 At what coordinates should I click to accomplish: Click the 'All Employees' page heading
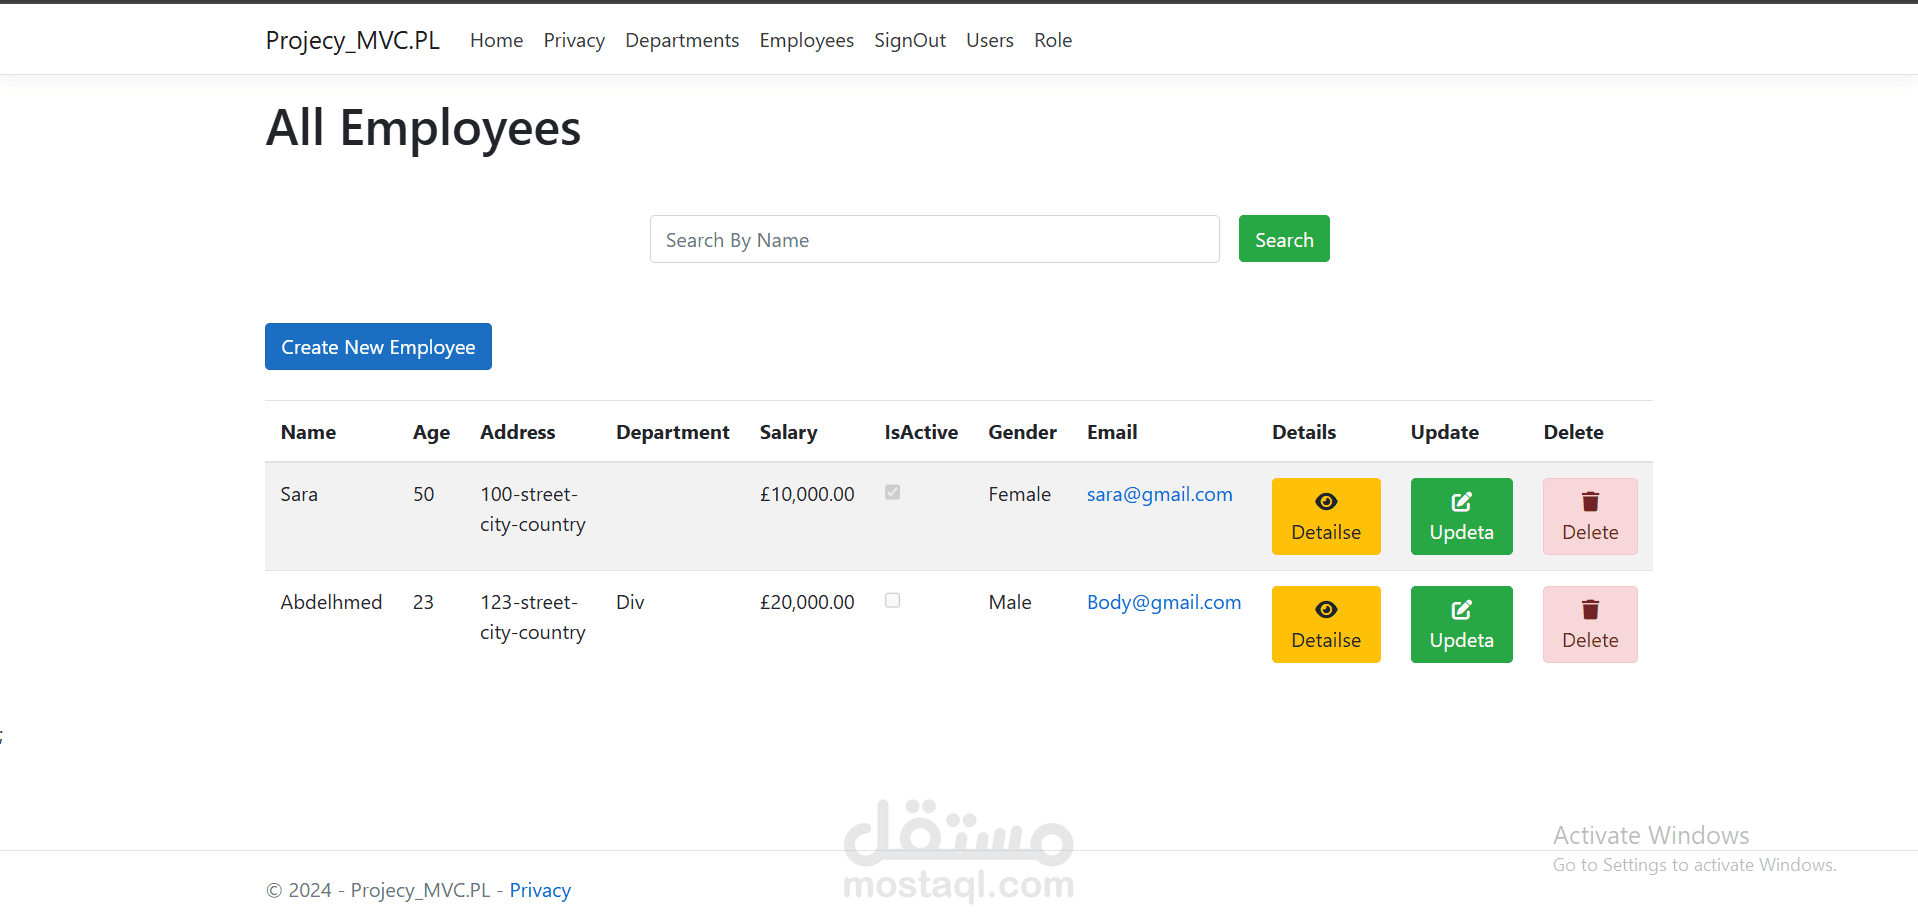coord(423,128)
